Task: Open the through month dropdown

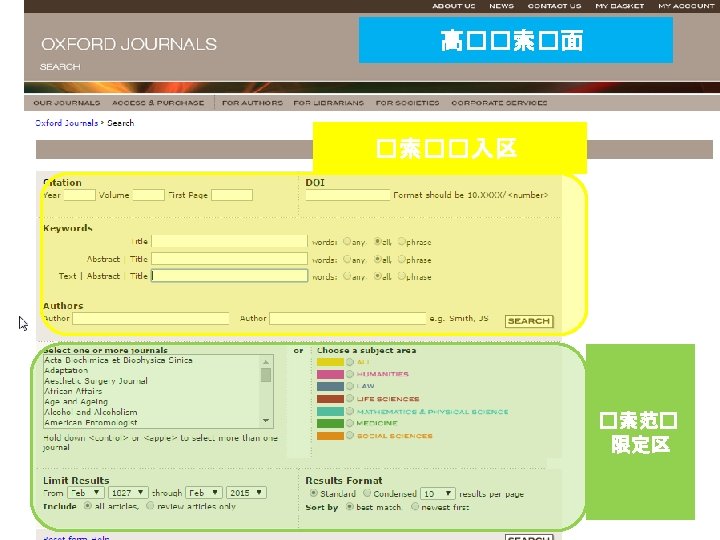Action: [204, 493]
